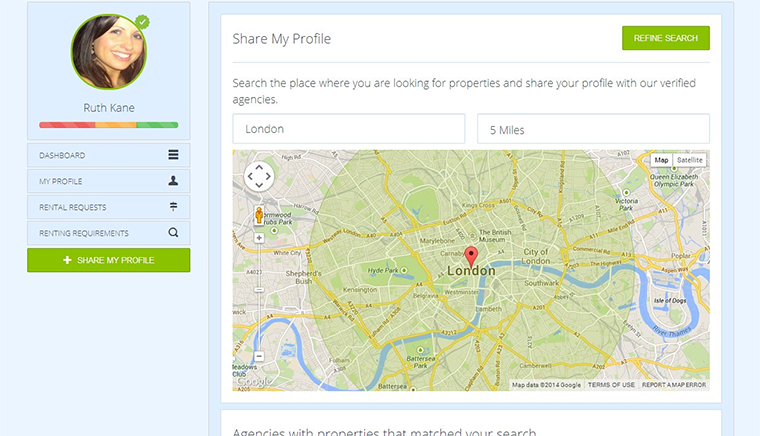Click the map zoom slider handle

click(x=259, y=290)
